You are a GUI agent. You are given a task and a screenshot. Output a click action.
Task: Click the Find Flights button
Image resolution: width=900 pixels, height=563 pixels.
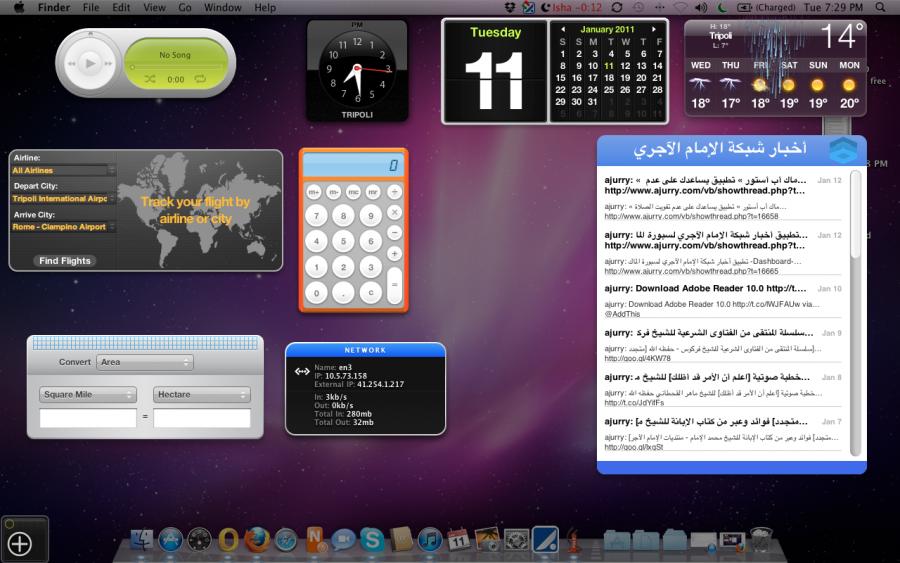tap(65, 261)
